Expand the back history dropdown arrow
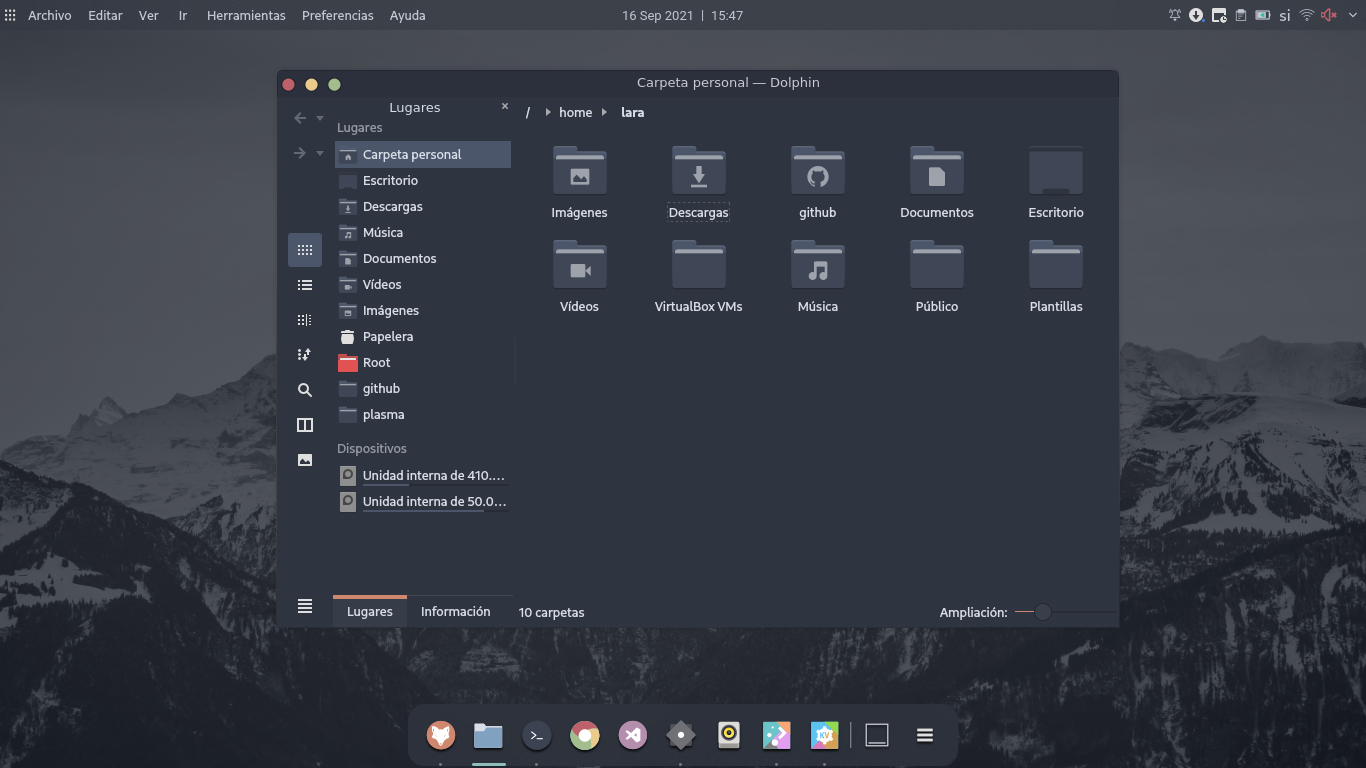This screenshot has height=768, width=1366. (x=320, y=118)
